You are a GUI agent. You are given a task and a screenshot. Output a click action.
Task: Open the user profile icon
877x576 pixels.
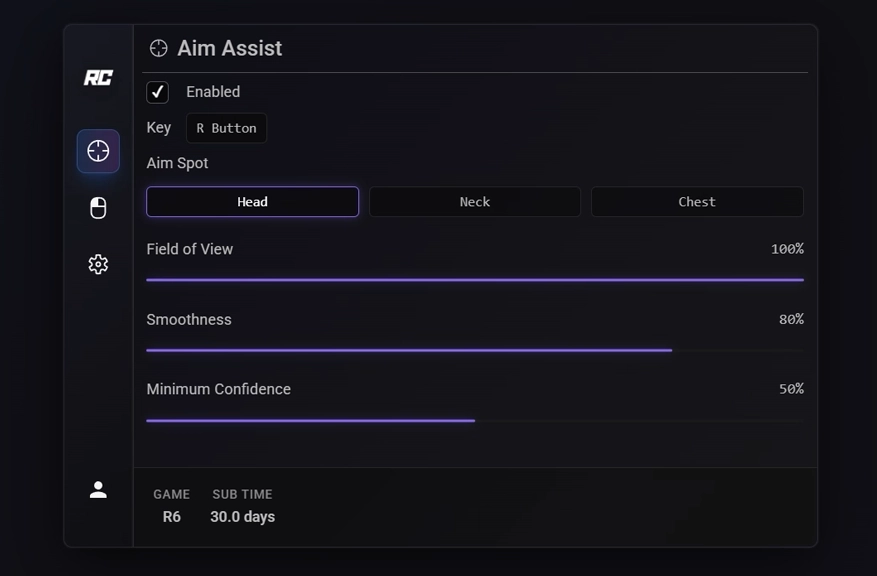tap(98, 490)
